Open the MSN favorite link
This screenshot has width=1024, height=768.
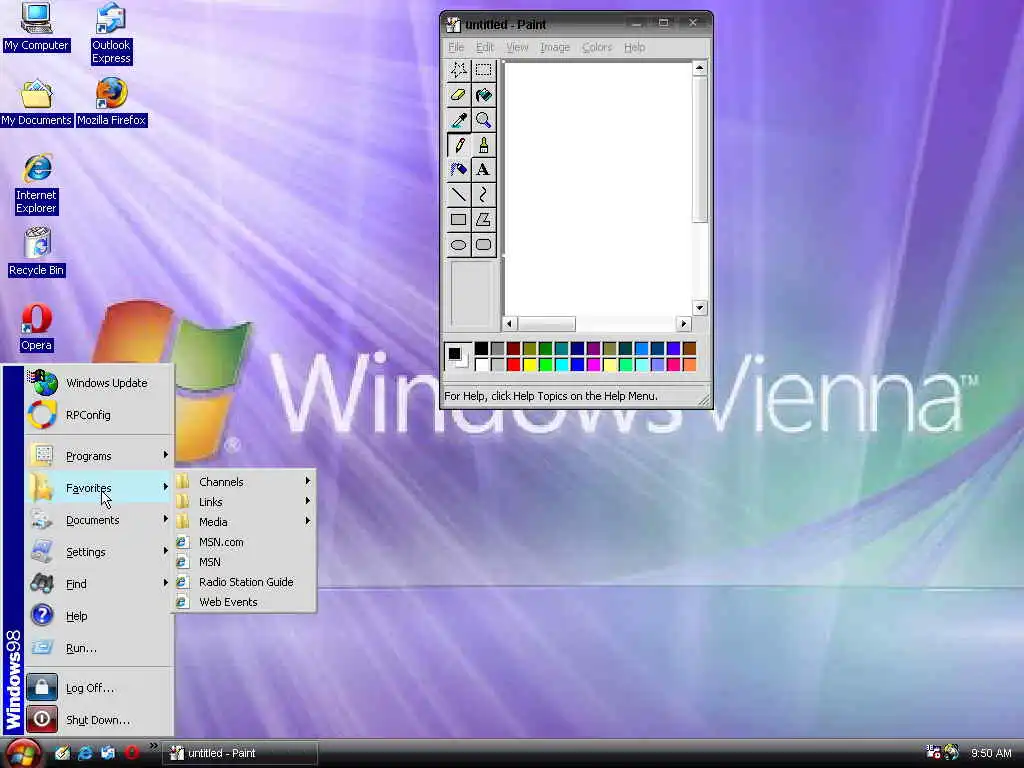245,562
